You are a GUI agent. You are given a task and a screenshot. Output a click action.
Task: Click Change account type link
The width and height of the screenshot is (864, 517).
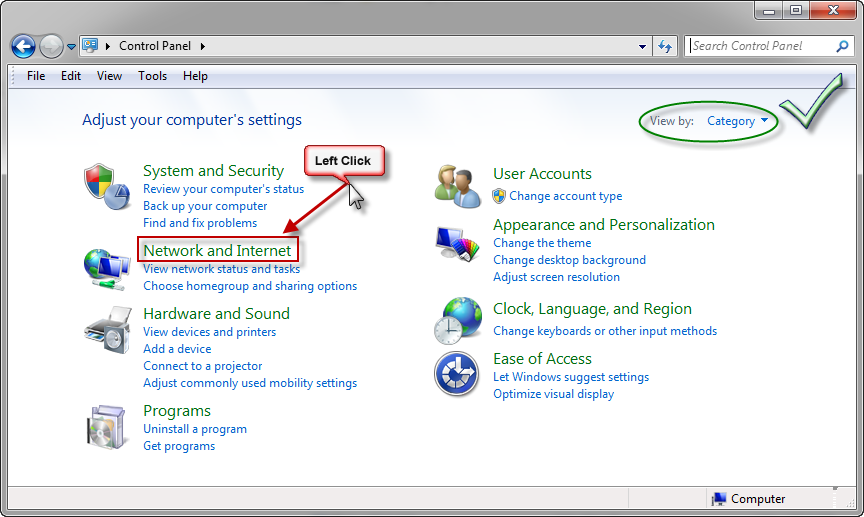tap(565, 196)
